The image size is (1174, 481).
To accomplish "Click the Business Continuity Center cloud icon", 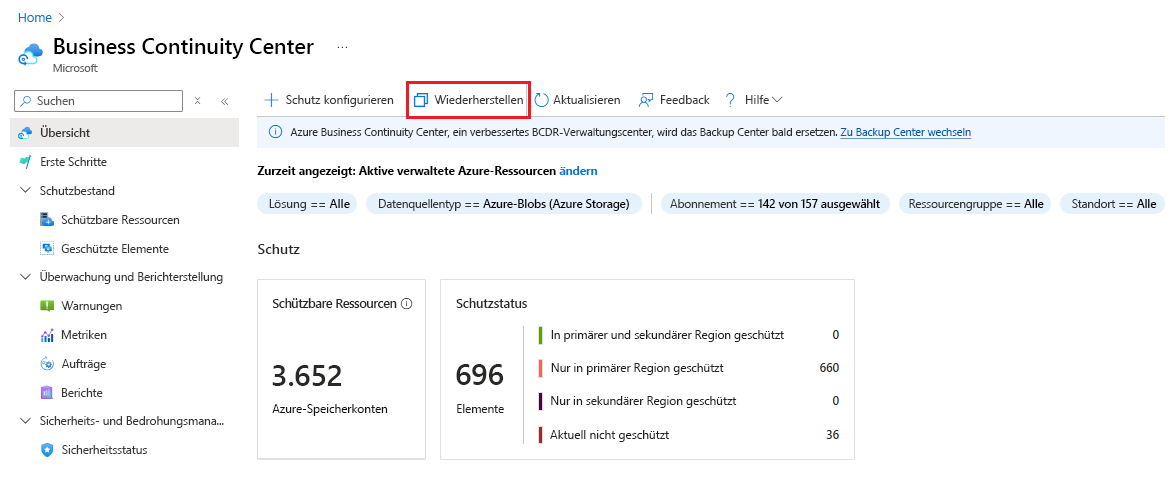I will [x=31, y=54].
